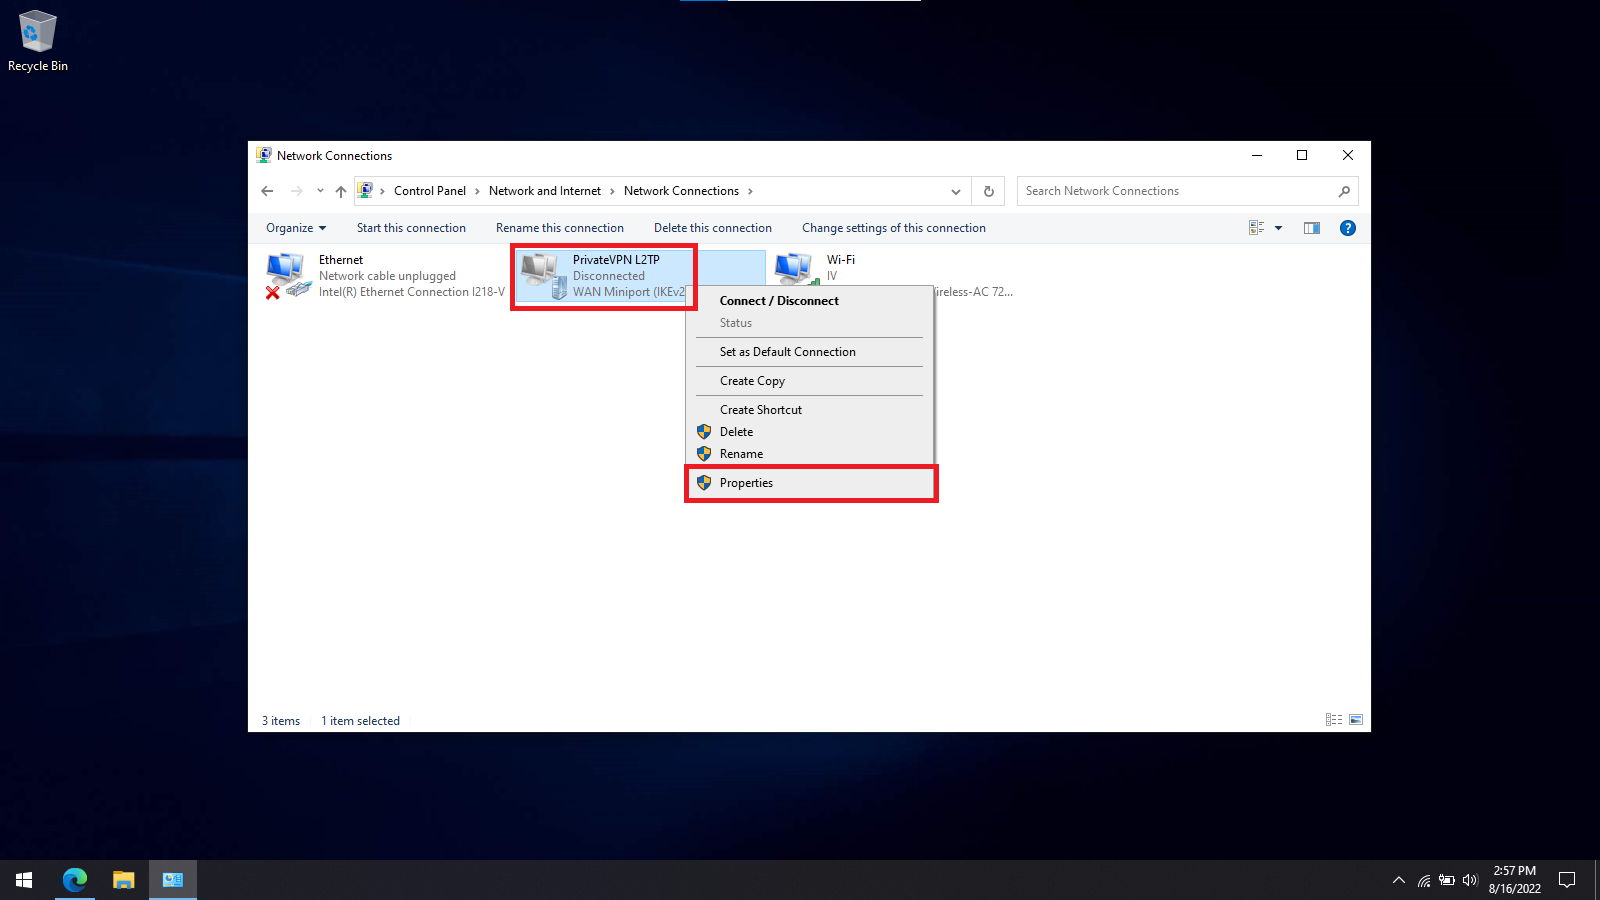Expand the Organize dropdown menu

coord(295,228)
